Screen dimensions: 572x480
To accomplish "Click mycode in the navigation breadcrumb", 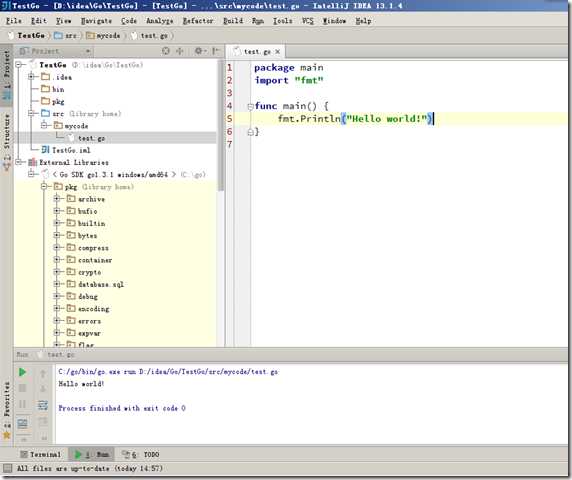I will 104,35.
